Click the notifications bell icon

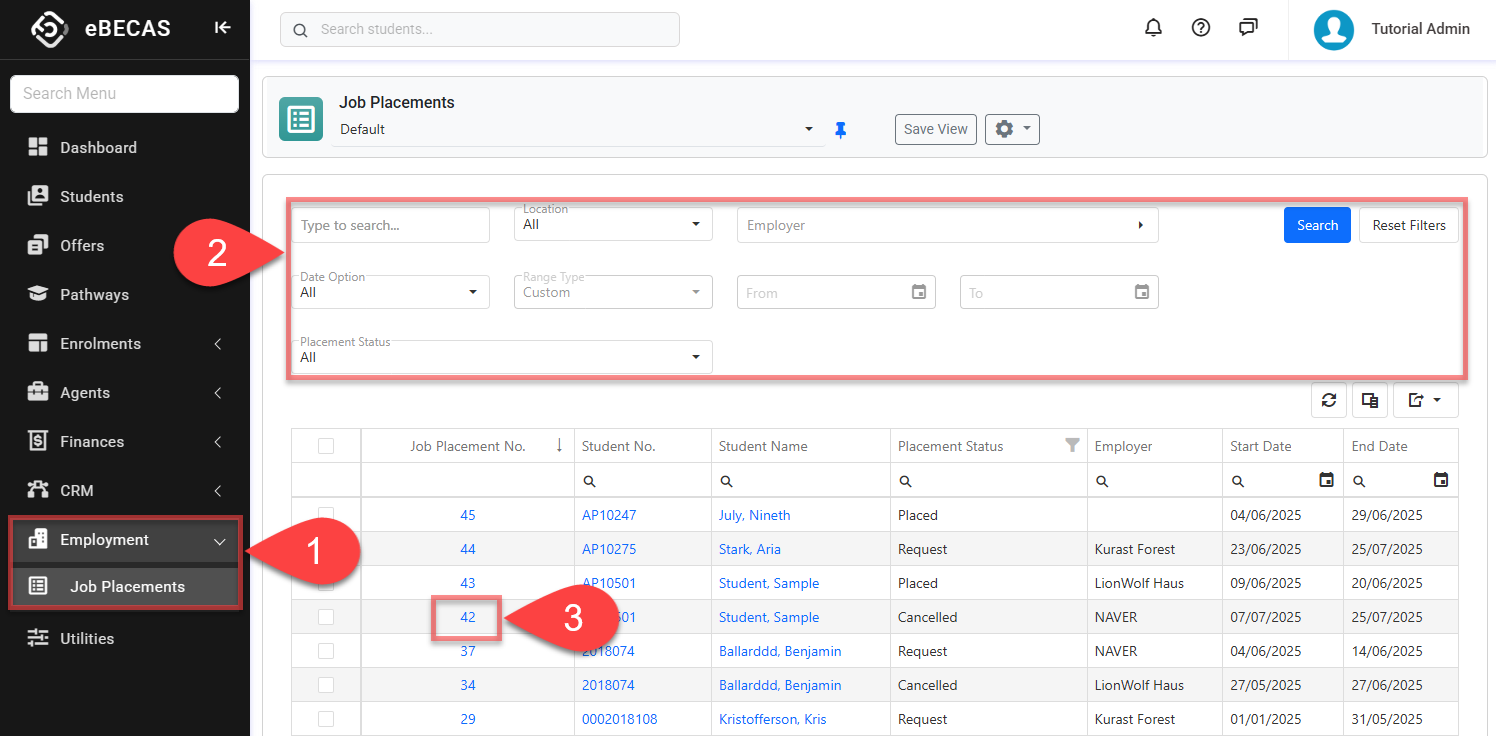click(1153, 28)
